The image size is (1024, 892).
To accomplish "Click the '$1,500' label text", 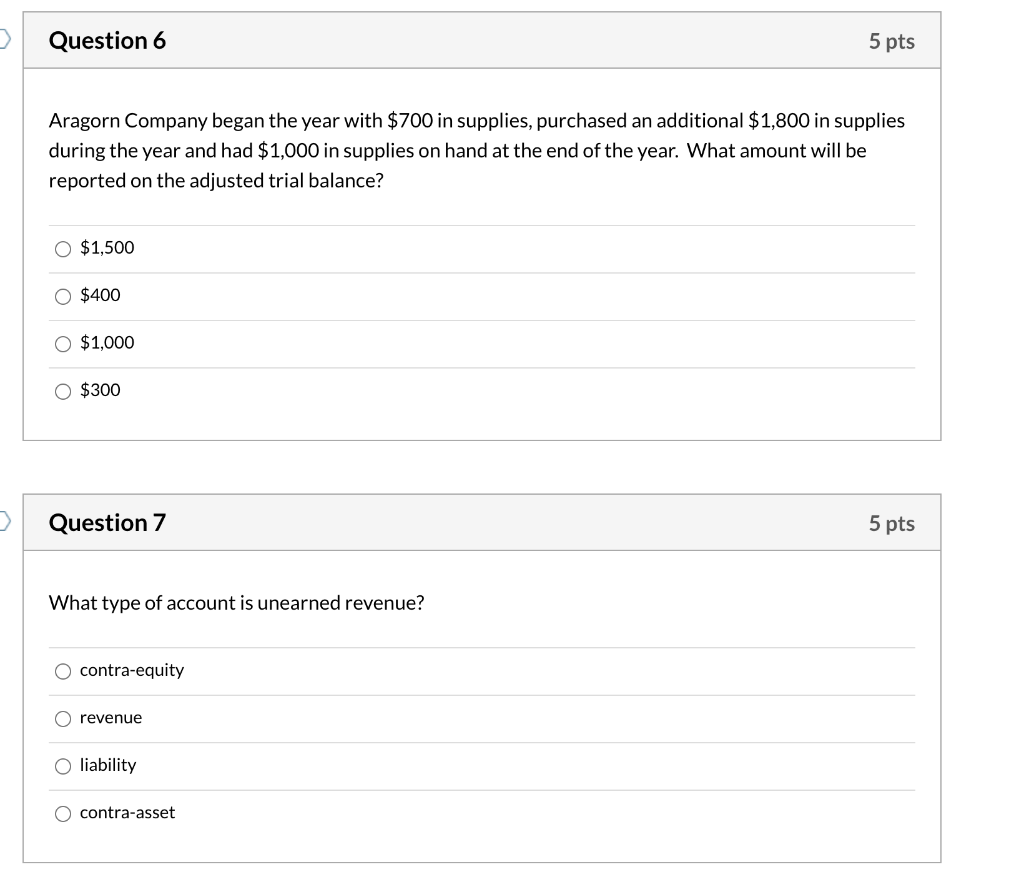I will [107, 247].
